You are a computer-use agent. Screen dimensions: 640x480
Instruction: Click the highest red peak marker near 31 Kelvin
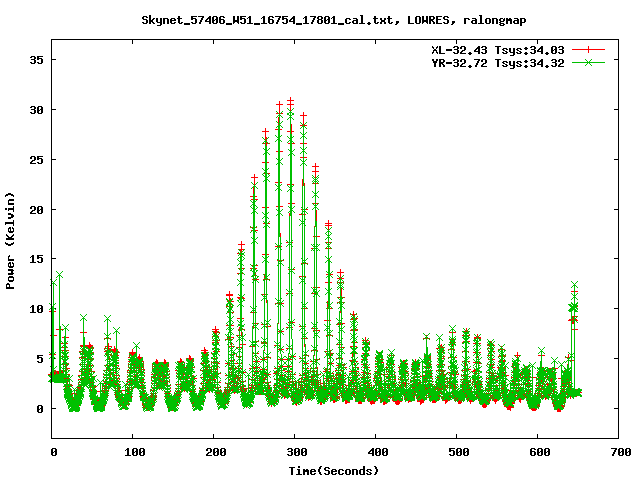[x=291, y=100]
